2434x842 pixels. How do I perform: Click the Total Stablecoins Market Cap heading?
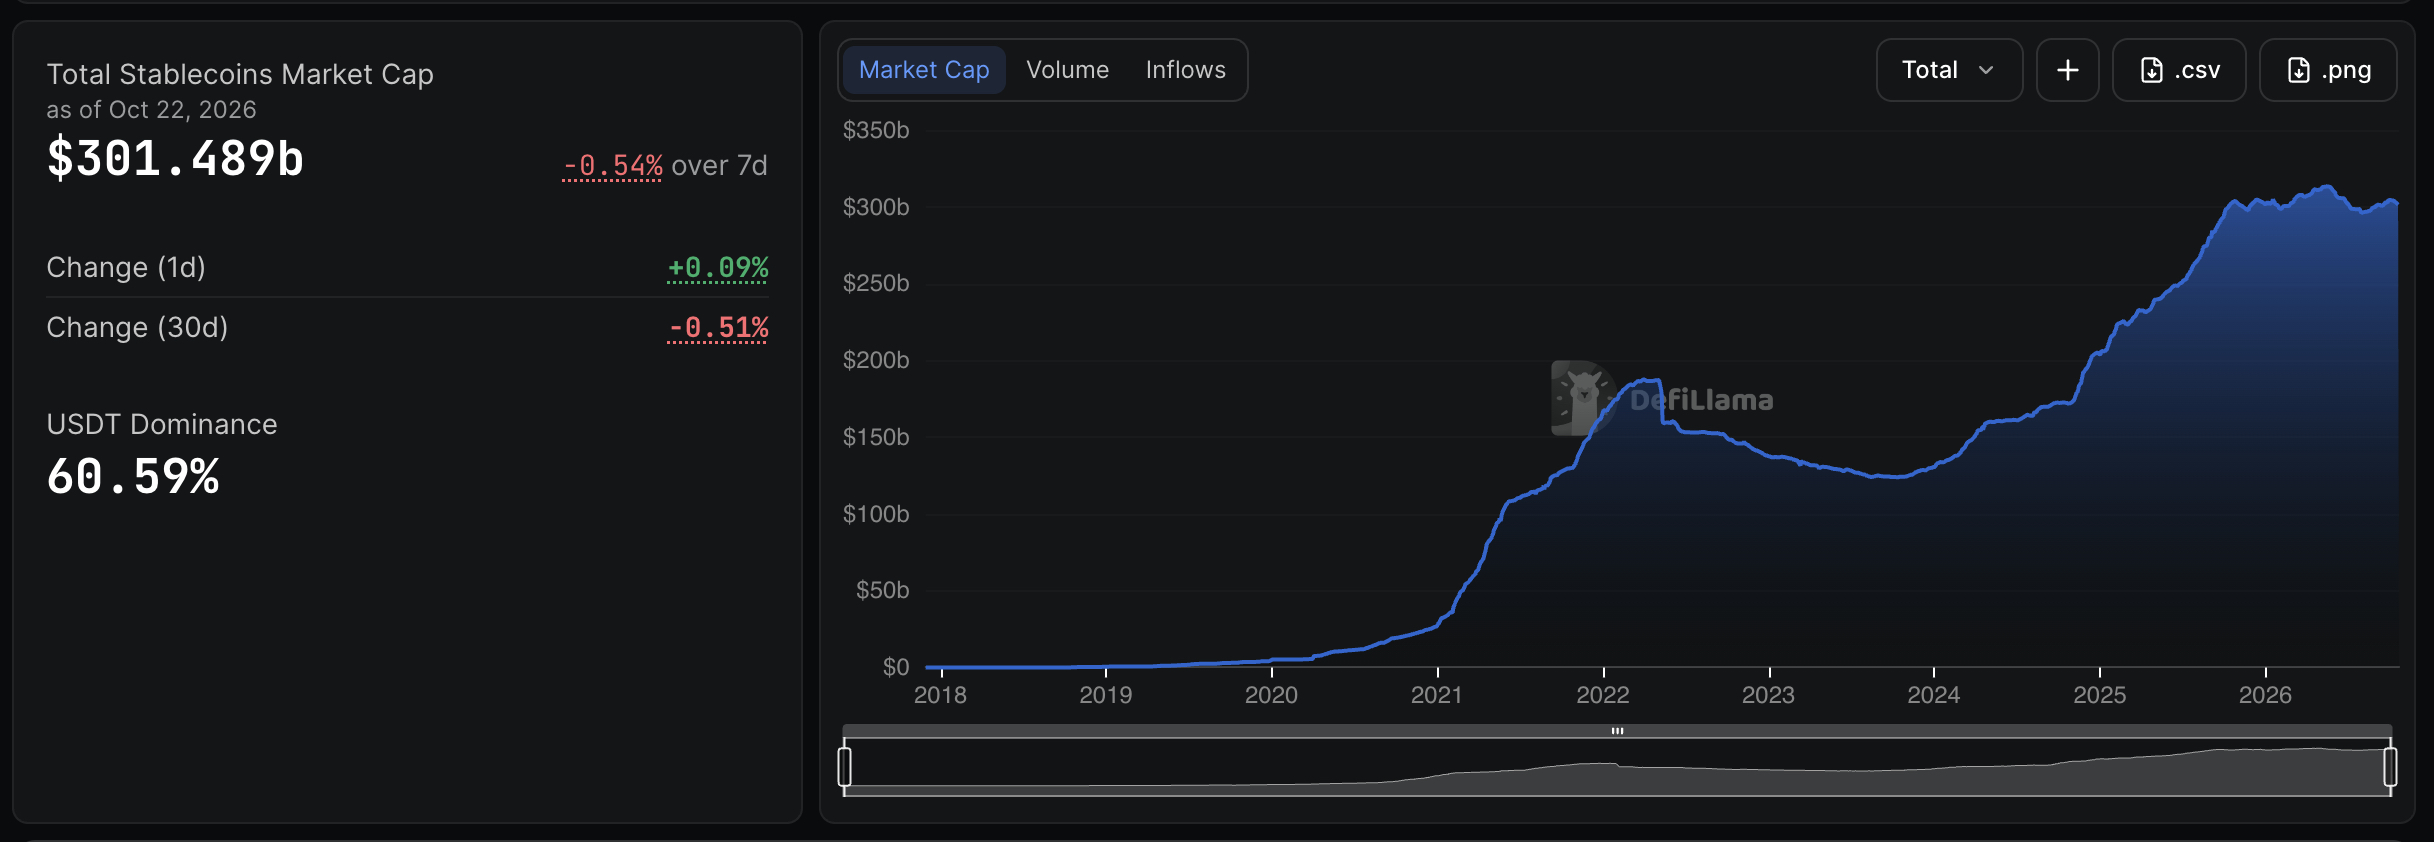(x=240, y=75)
